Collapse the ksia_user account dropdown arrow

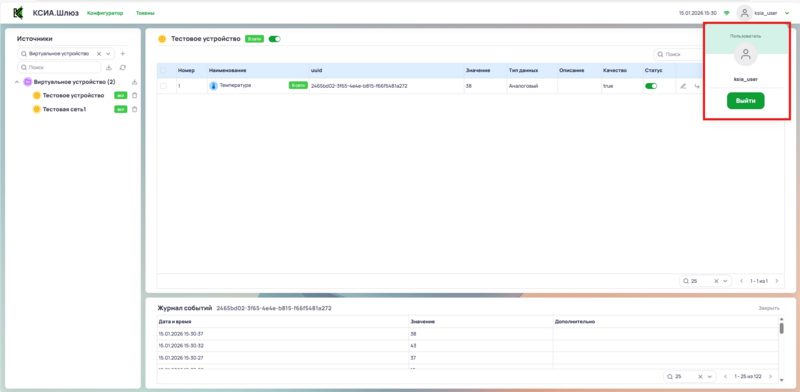point(787,13)
